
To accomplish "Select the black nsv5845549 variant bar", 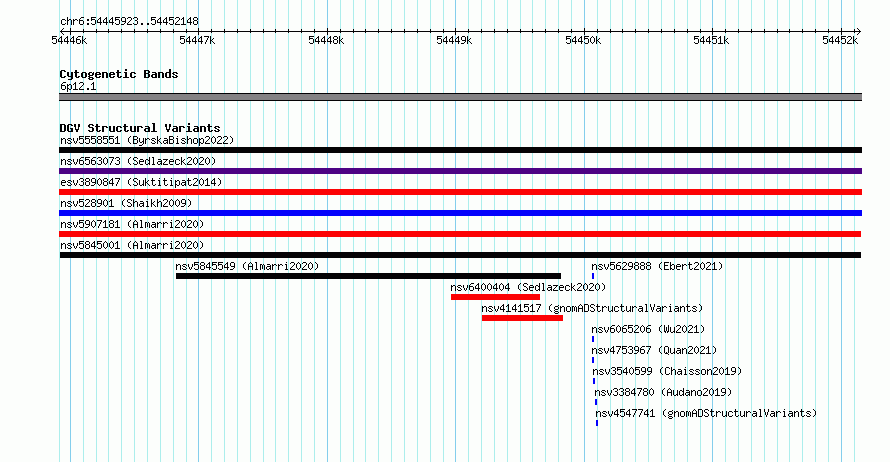I will (368, 276).
